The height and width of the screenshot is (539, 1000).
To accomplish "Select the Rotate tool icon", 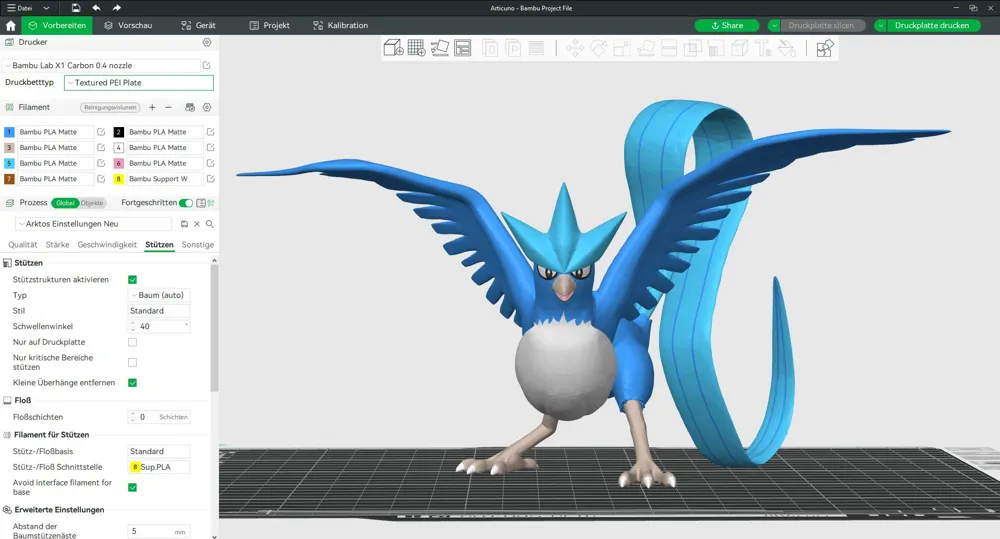I will [x=598, y=48].
